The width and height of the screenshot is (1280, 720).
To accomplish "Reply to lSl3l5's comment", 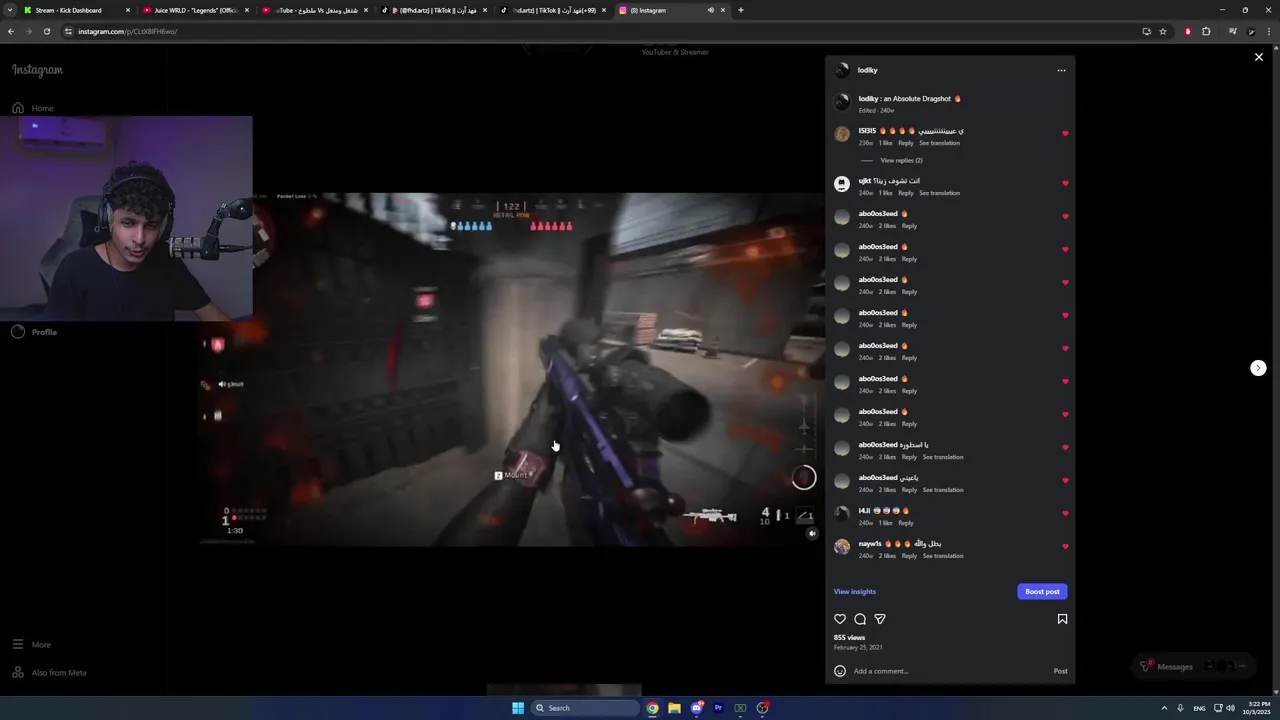I will point(905,143).
